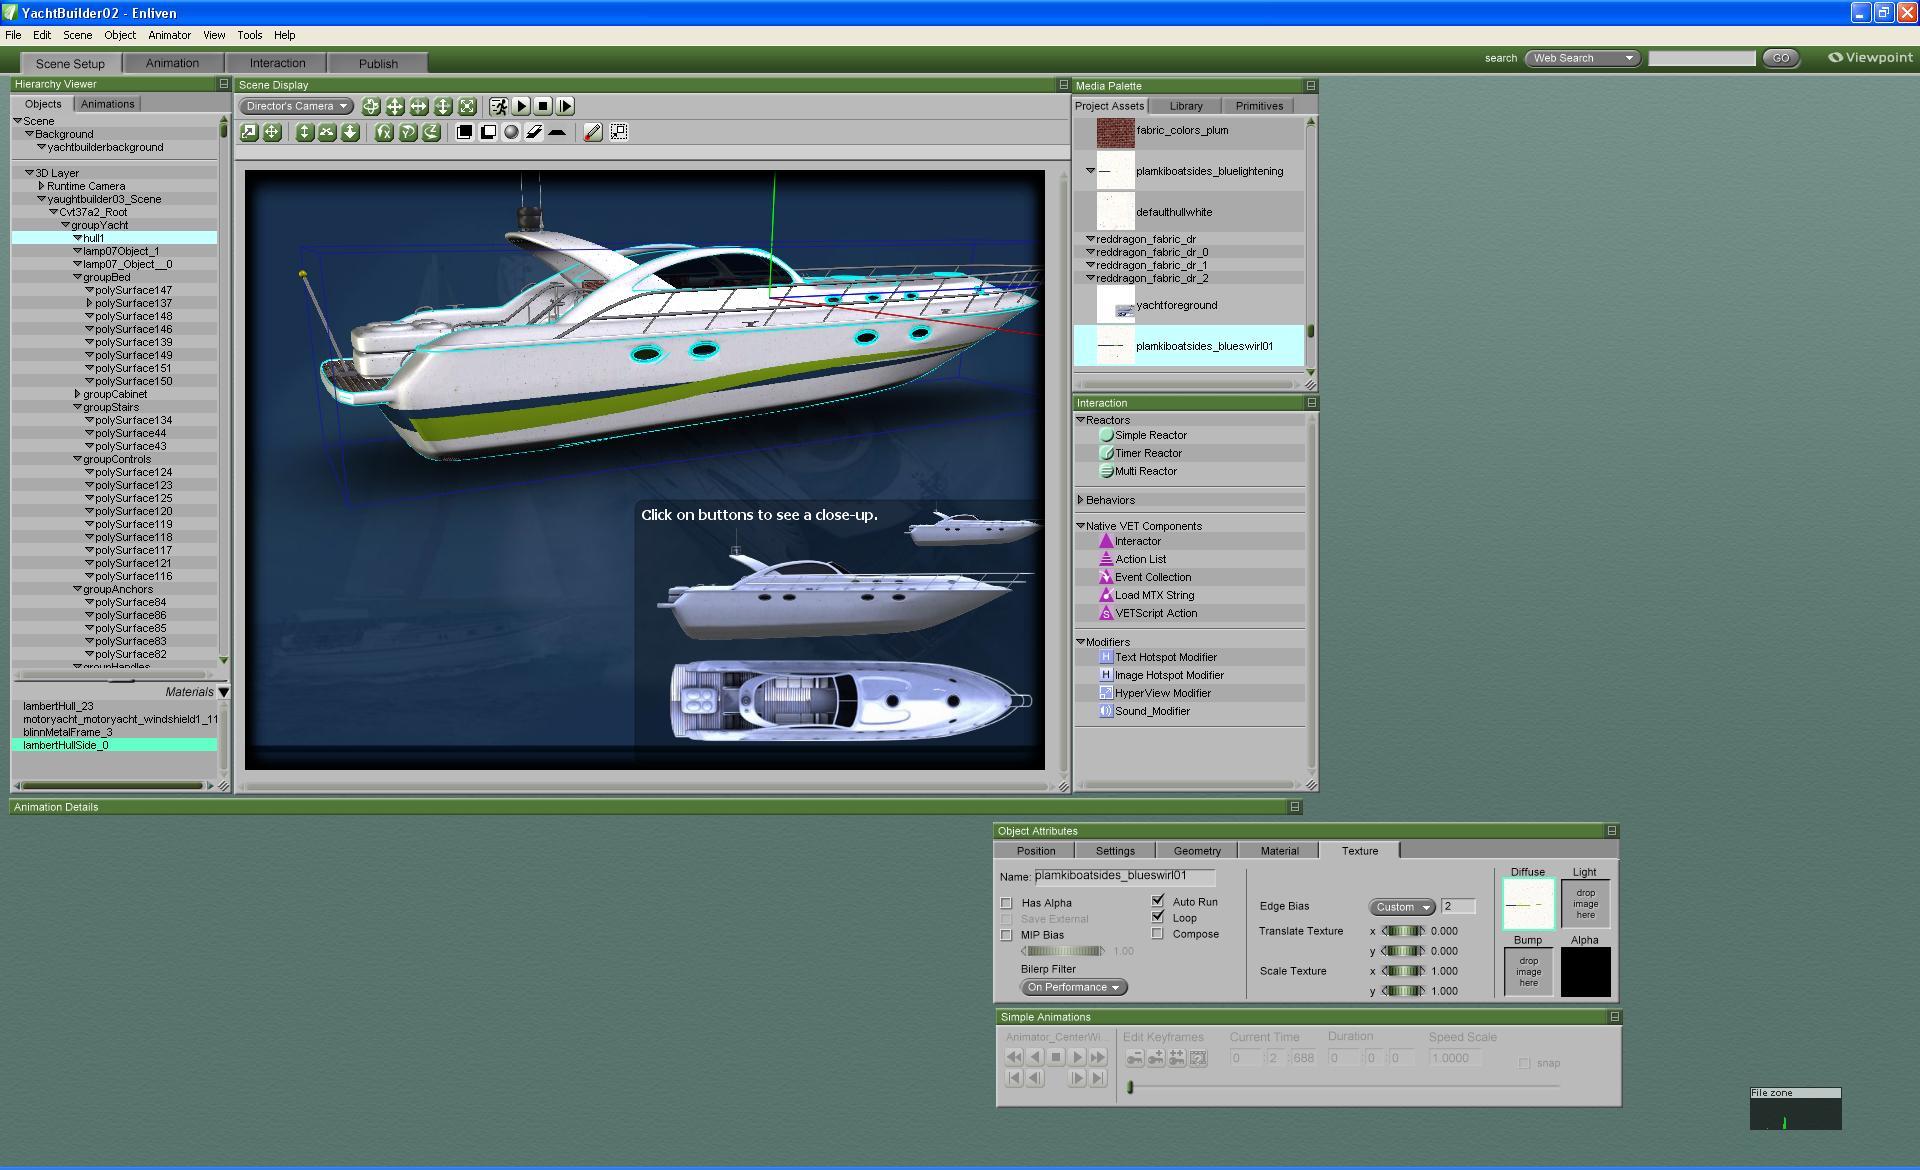Image resolution: width=1920 pixels, height=1170 pixels.
Task: Play the scene in Scene Display
Action: 521,106
